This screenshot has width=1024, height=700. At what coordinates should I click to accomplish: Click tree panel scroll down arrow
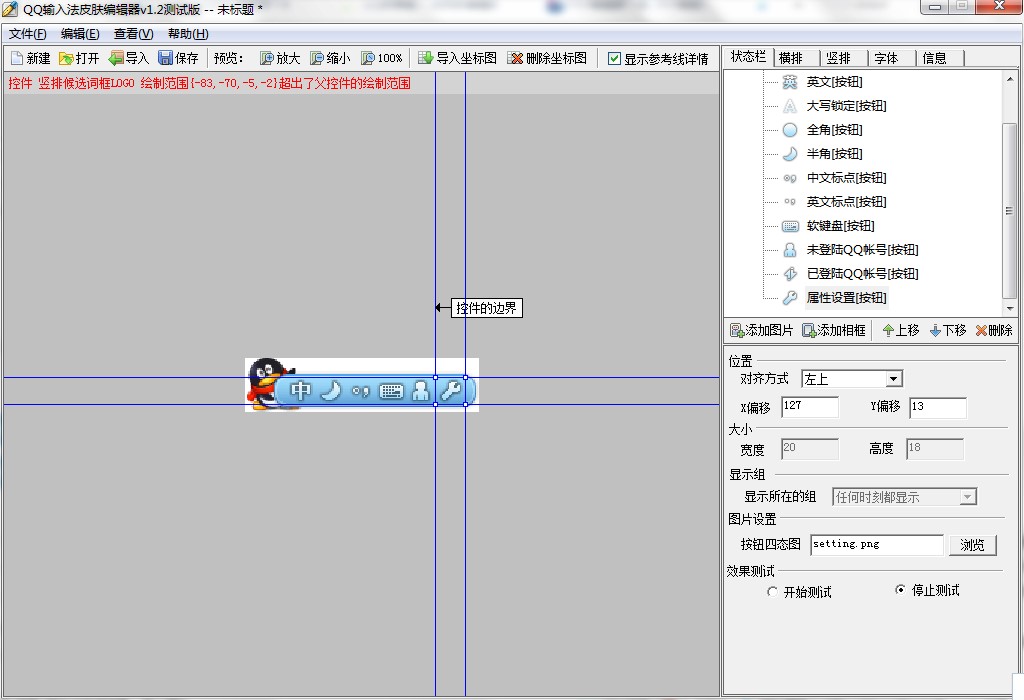(x=1010, y=308)
